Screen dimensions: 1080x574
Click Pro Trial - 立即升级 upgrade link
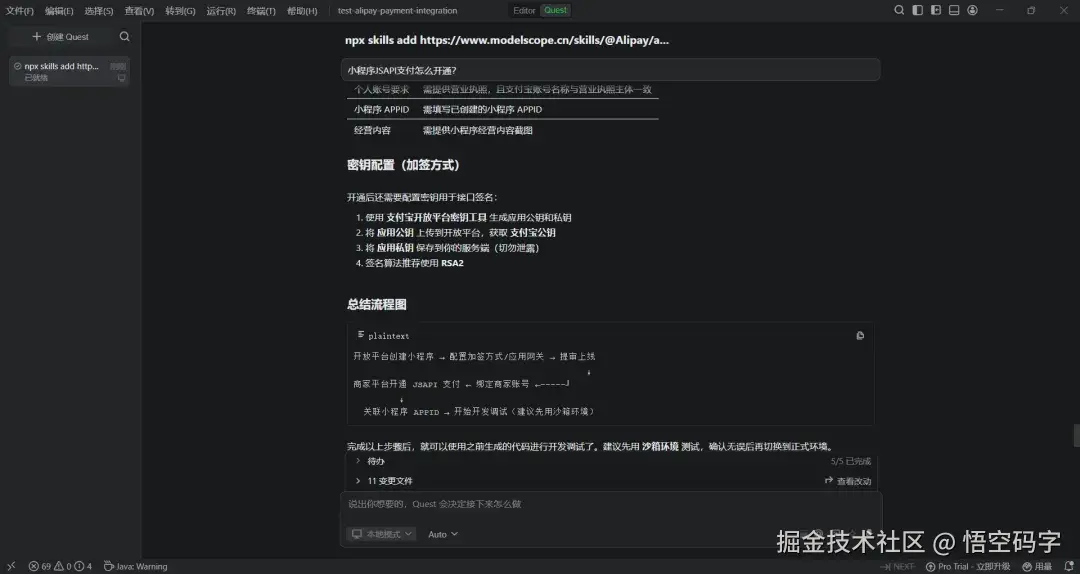[968, 566]
